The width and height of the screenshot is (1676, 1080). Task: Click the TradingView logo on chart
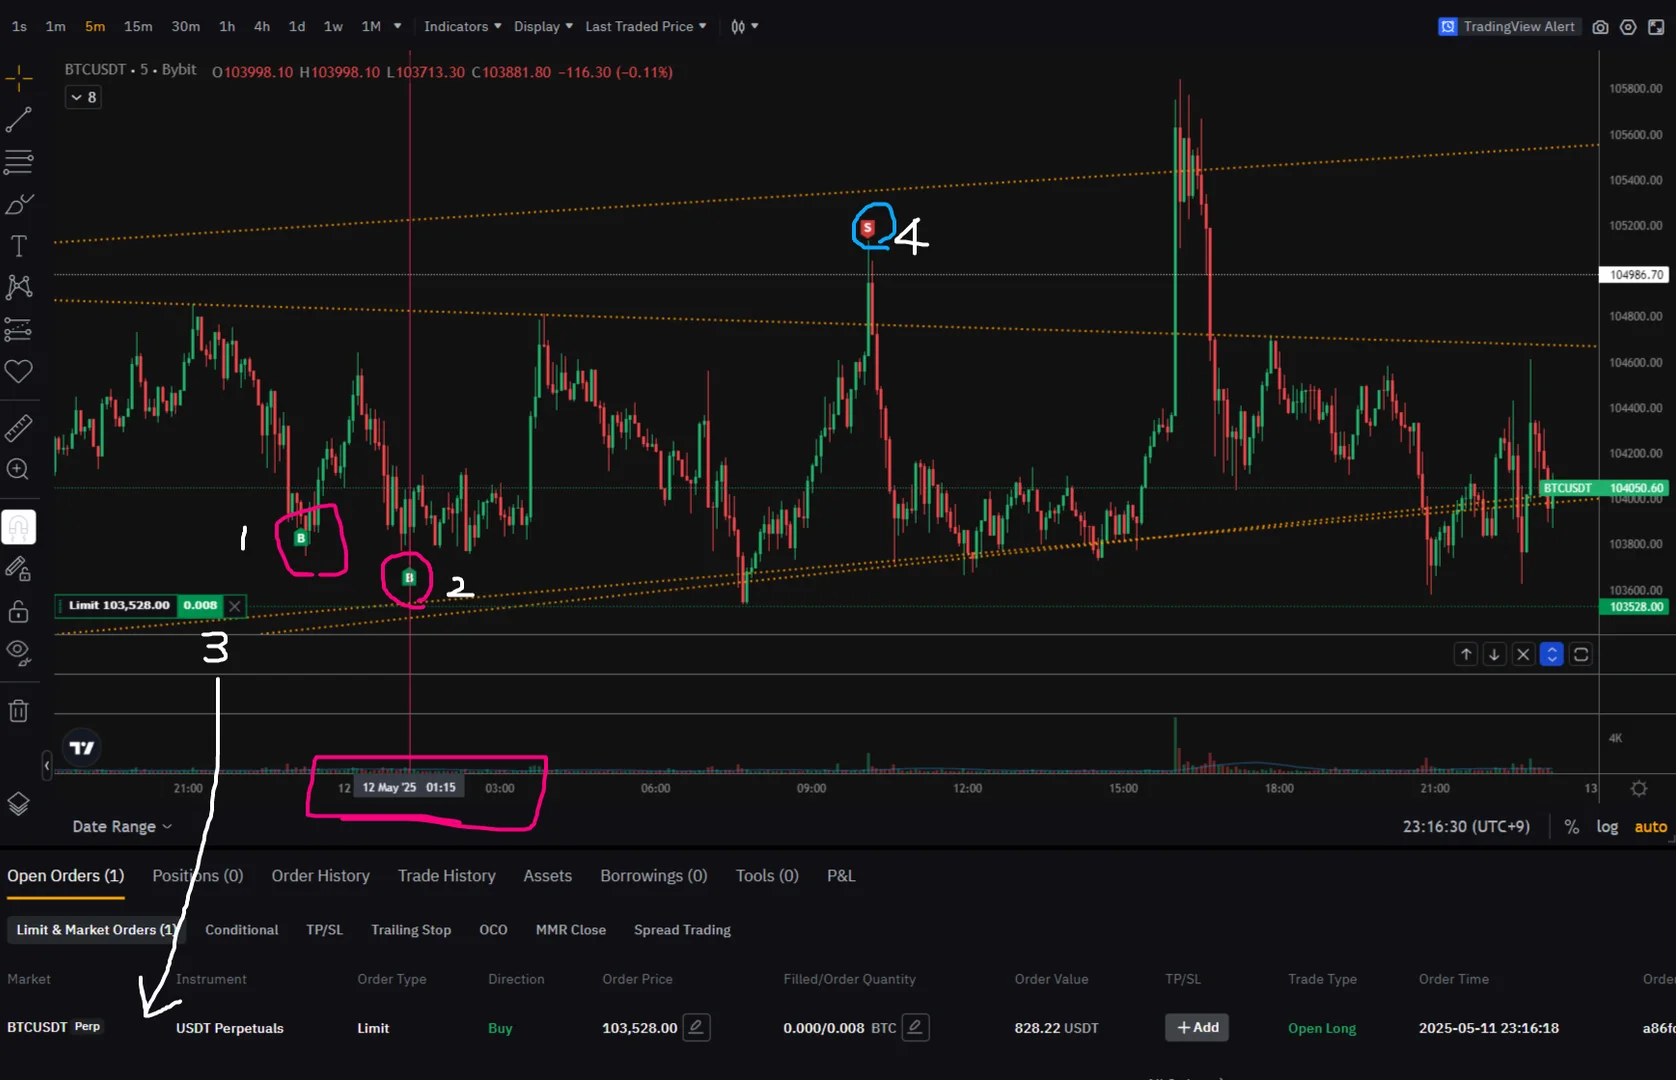click(x=82, y=748)
